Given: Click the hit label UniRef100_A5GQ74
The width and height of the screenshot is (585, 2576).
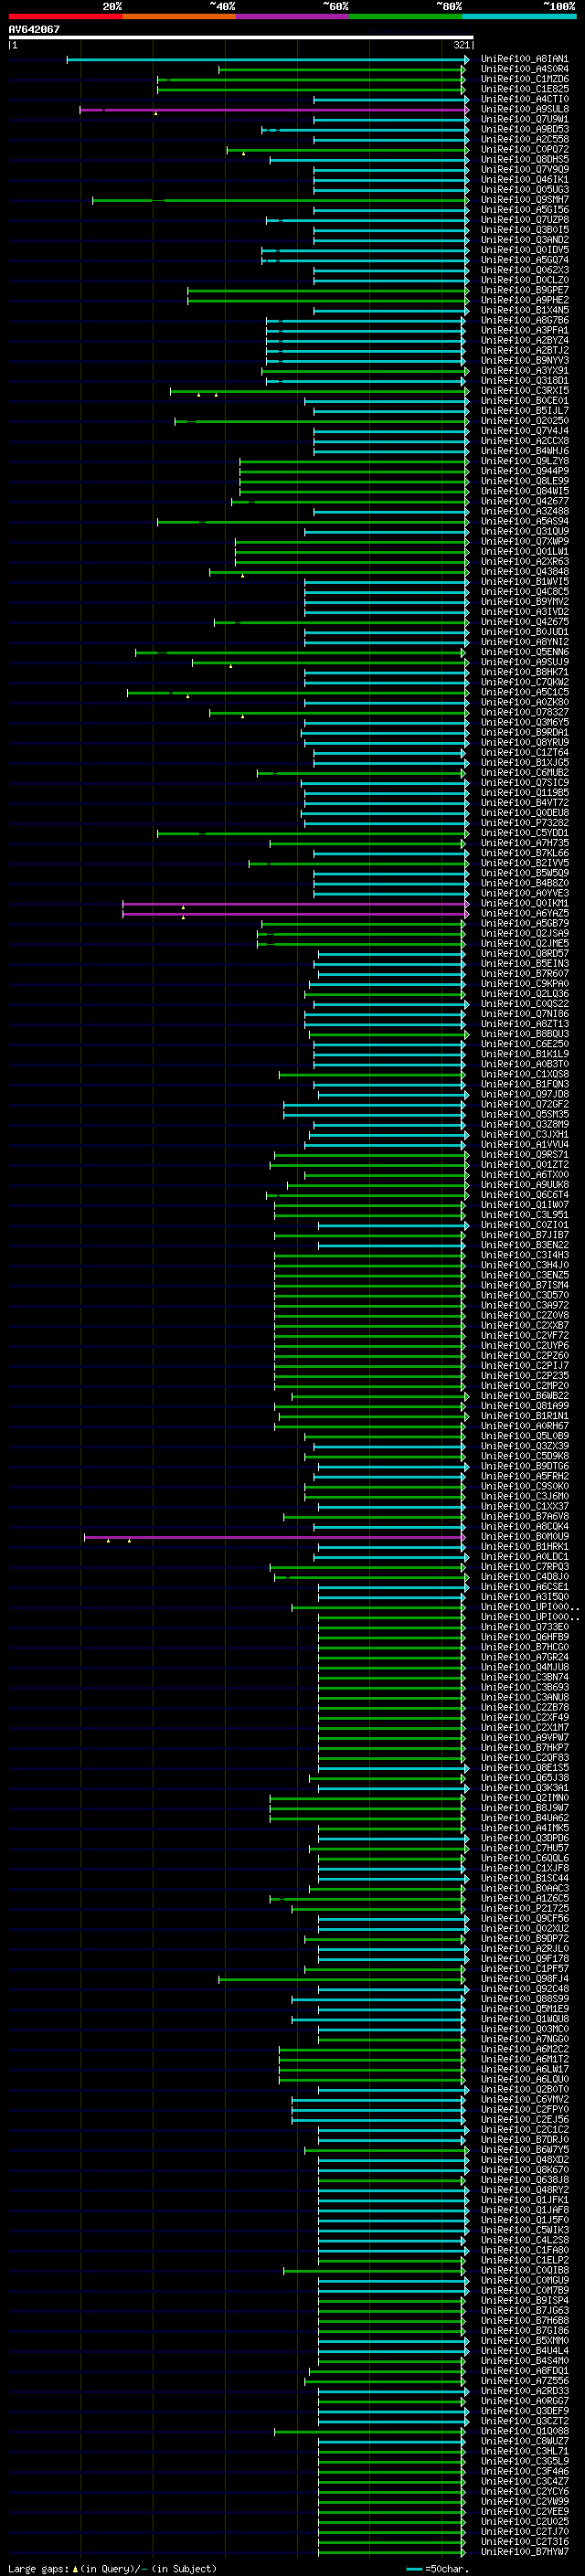Looking at the screenshot, I should tap(524, 260).
